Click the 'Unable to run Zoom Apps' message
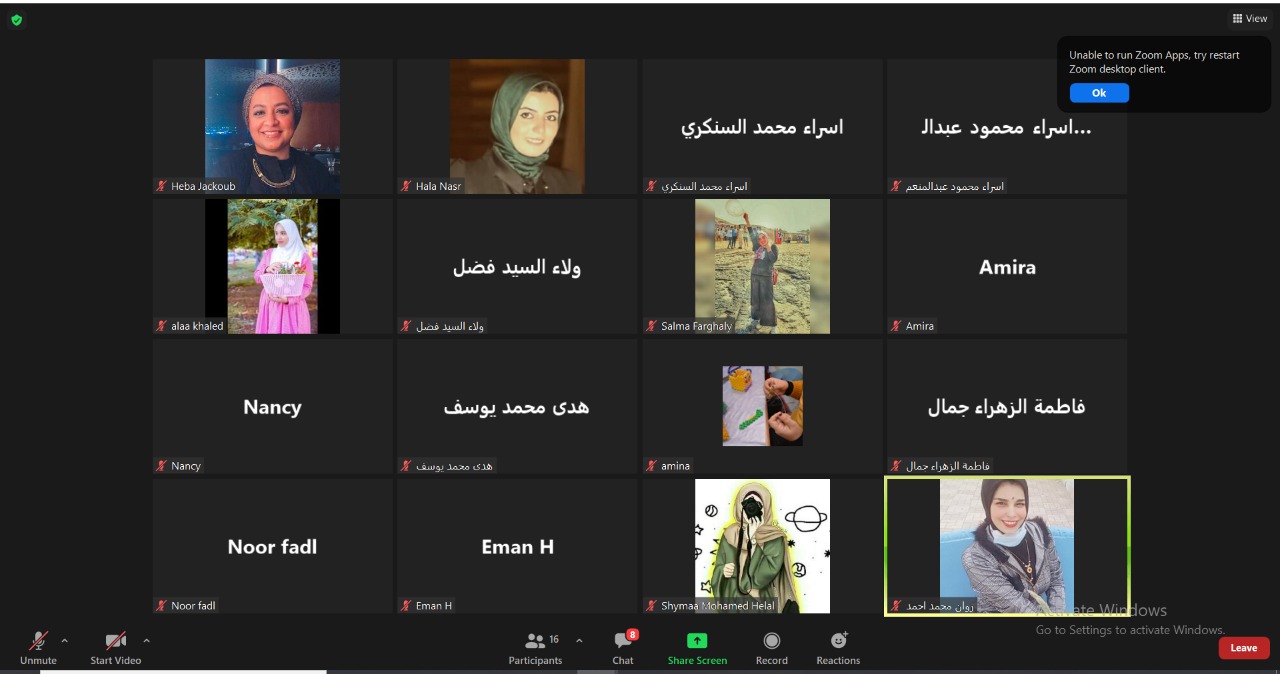Viewport: 1280px width, 674px height. tap(1154, 62)
